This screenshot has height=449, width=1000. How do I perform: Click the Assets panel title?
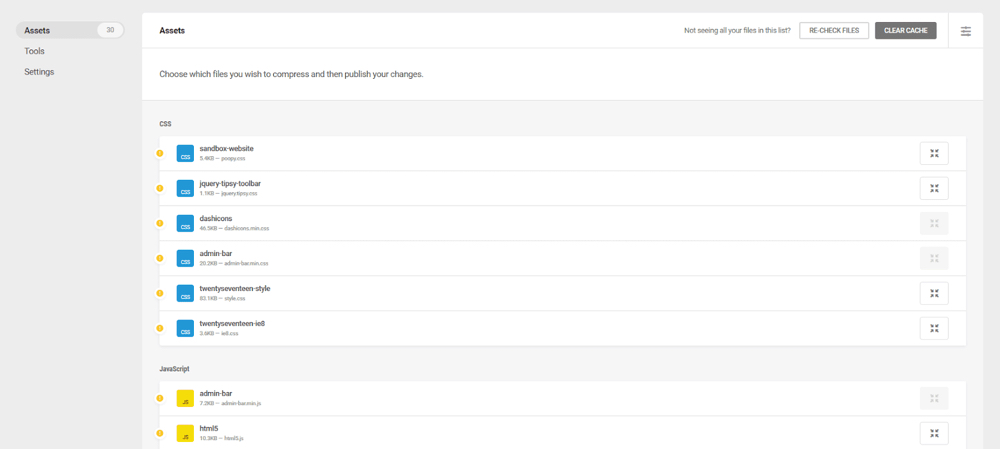[x=172, y=31]
